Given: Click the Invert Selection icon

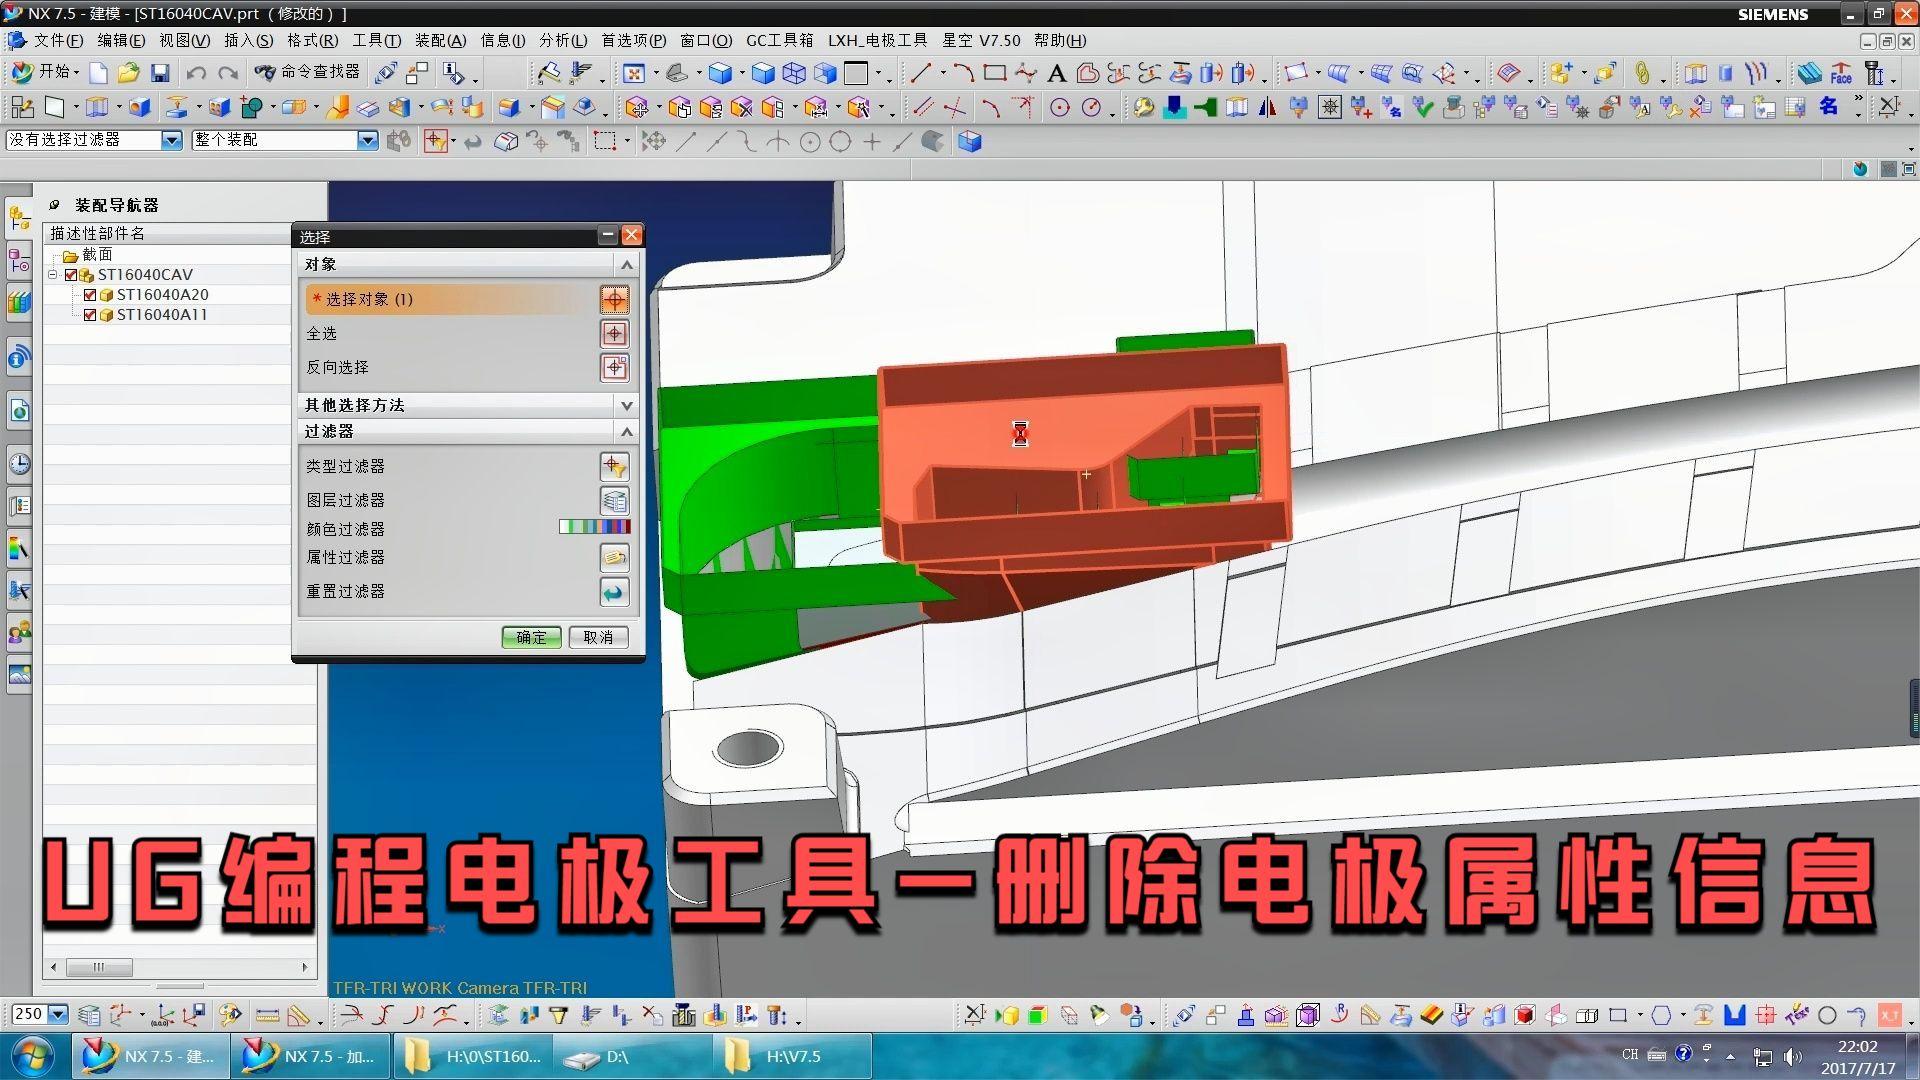Looking at the screenshot, I should (614, 368).
